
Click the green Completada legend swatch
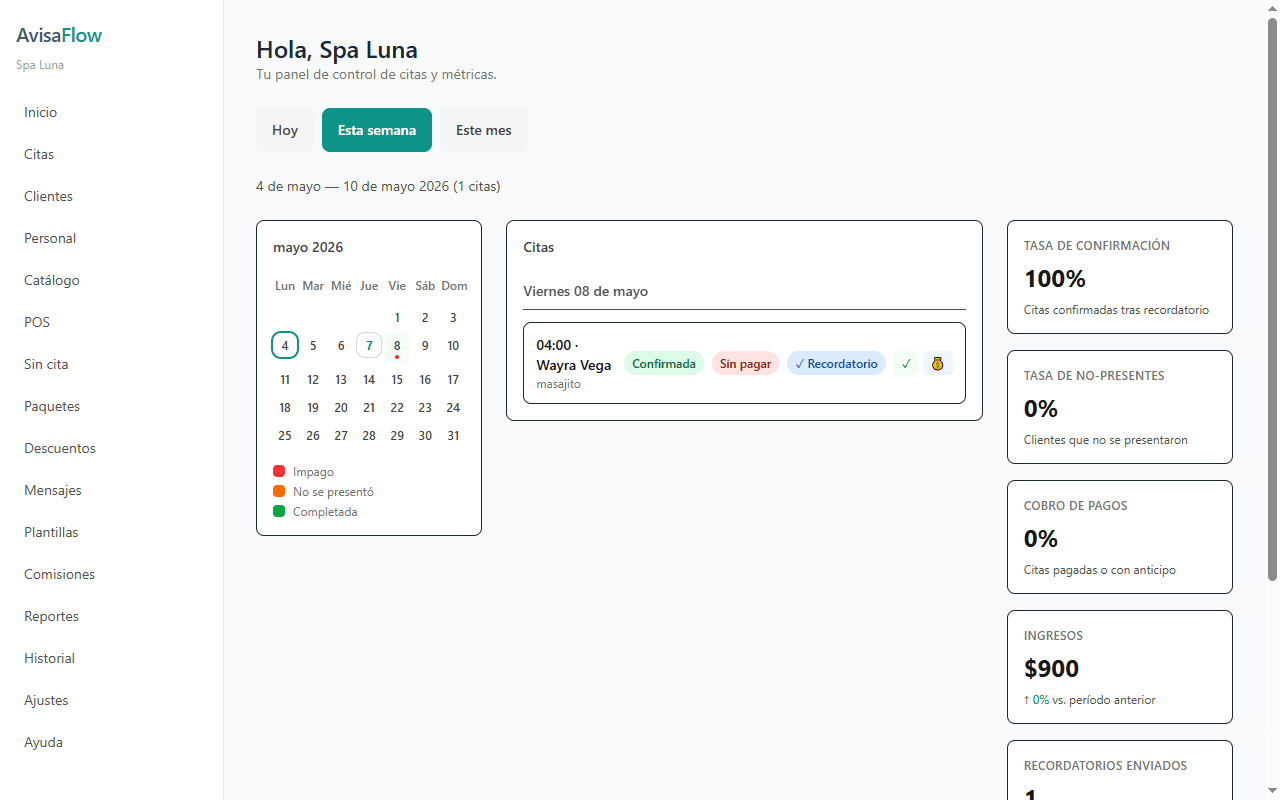tap(279, 511)
